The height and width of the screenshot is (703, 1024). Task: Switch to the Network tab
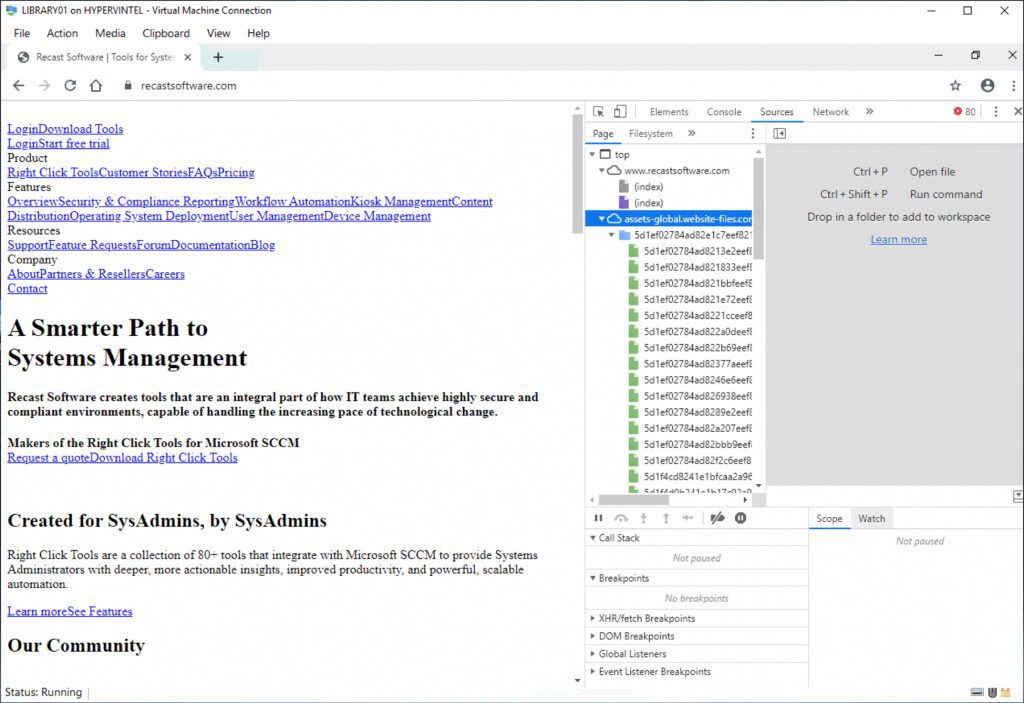coord(830,111)
